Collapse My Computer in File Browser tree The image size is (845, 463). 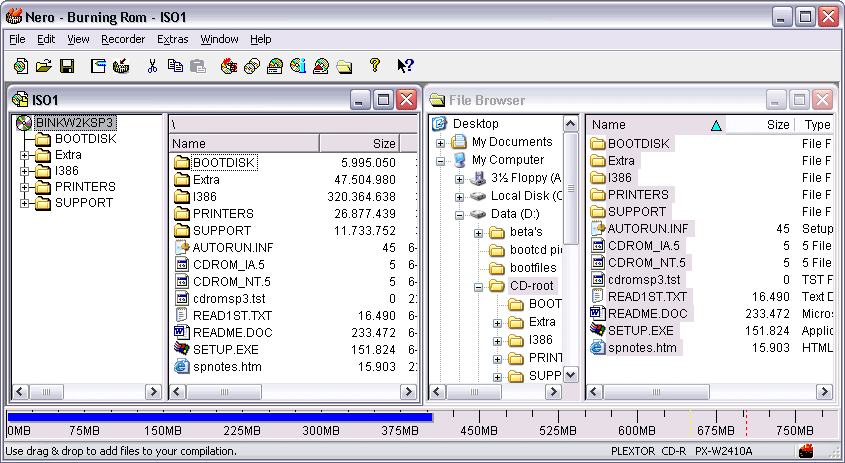click(x=440, y=161)
